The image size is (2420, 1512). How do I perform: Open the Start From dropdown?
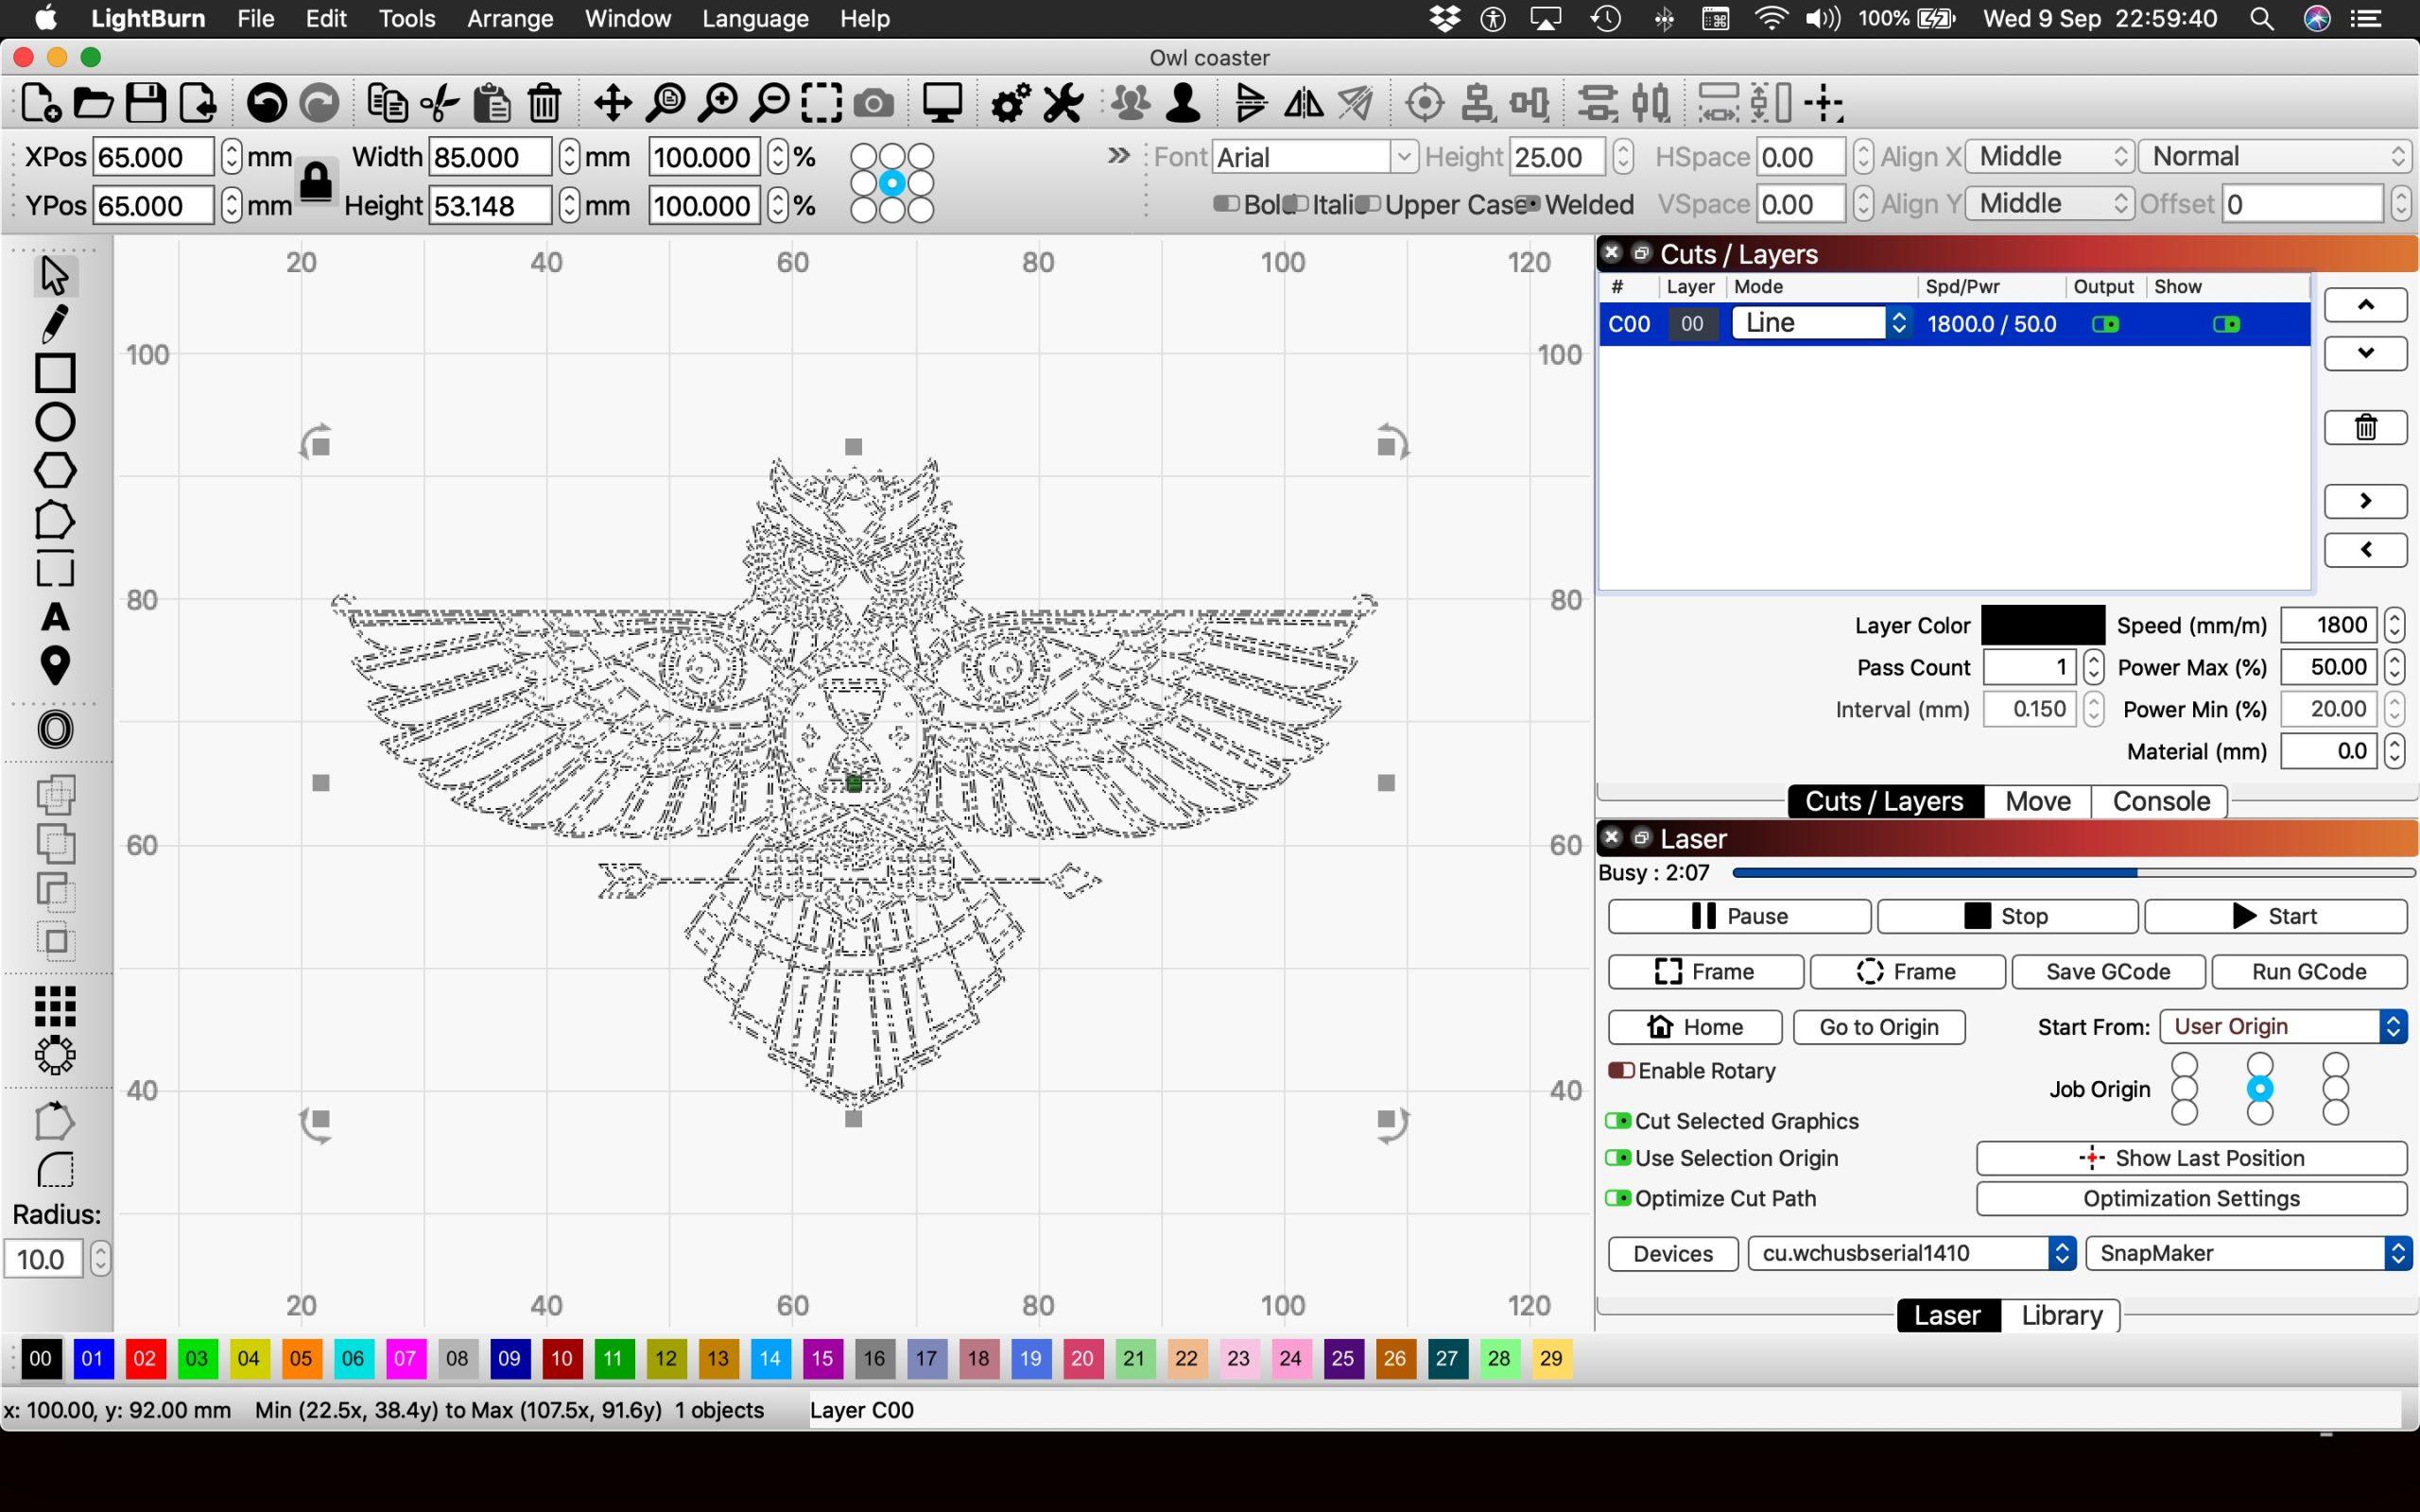(2283, 1027)
